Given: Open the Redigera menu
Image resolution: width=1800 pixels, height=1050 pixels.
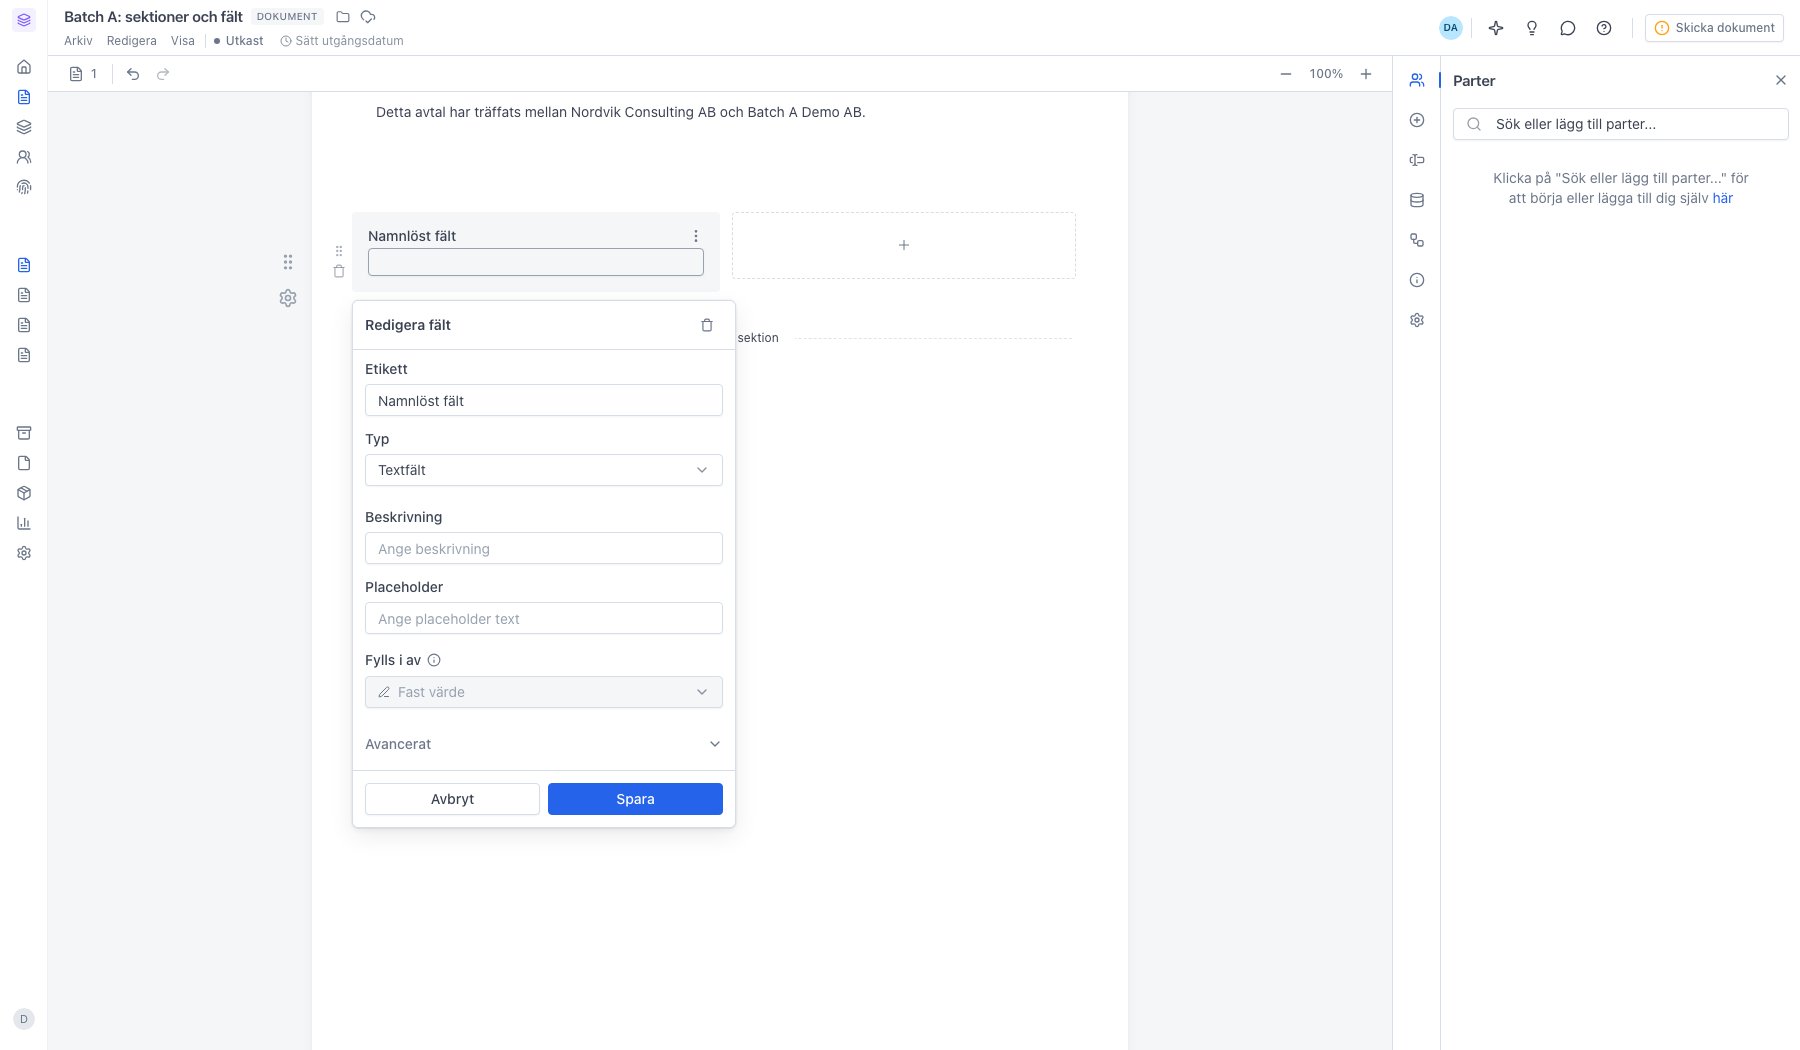Looking at the screenshot, I should (x=132, y=41).
